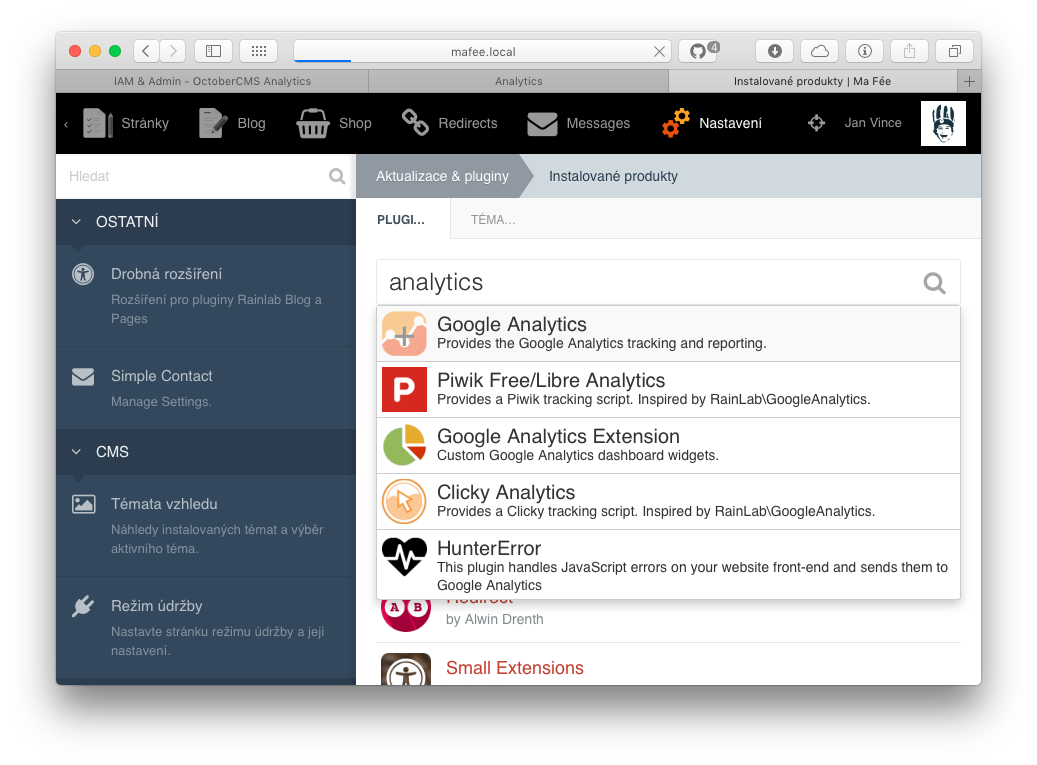Click the Režim údržby plug icon
Image resolution: width=1037 pixels, height=765 pixels.
(x=83, y=606)
